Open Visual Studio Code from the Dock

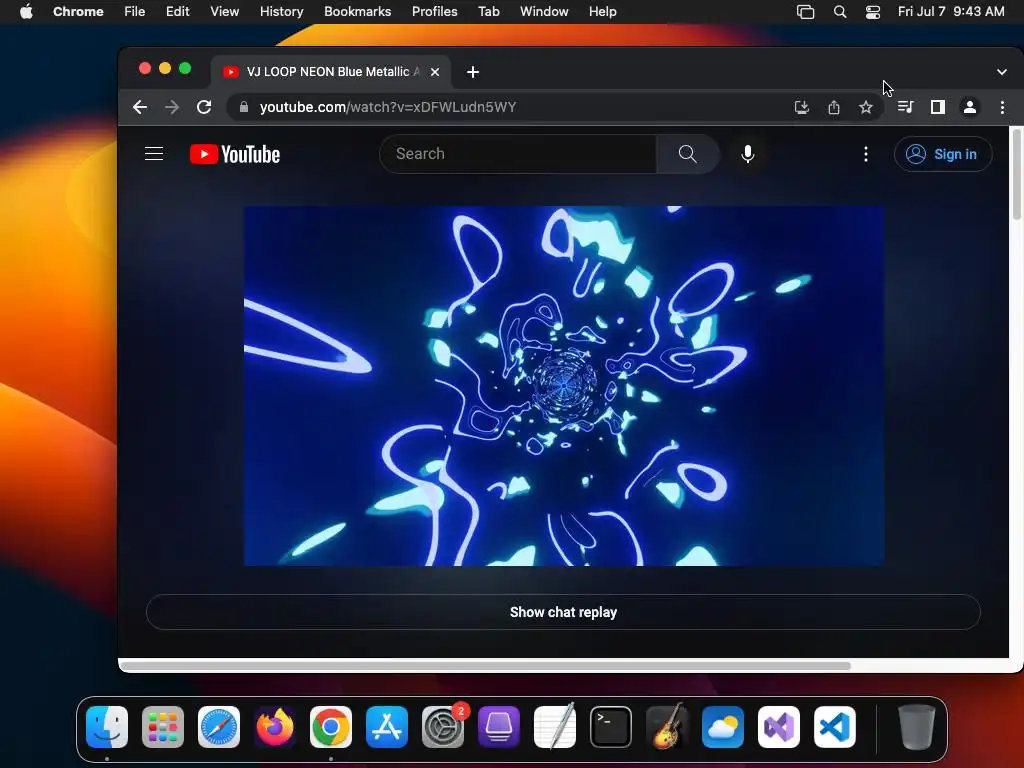[835, 727]
